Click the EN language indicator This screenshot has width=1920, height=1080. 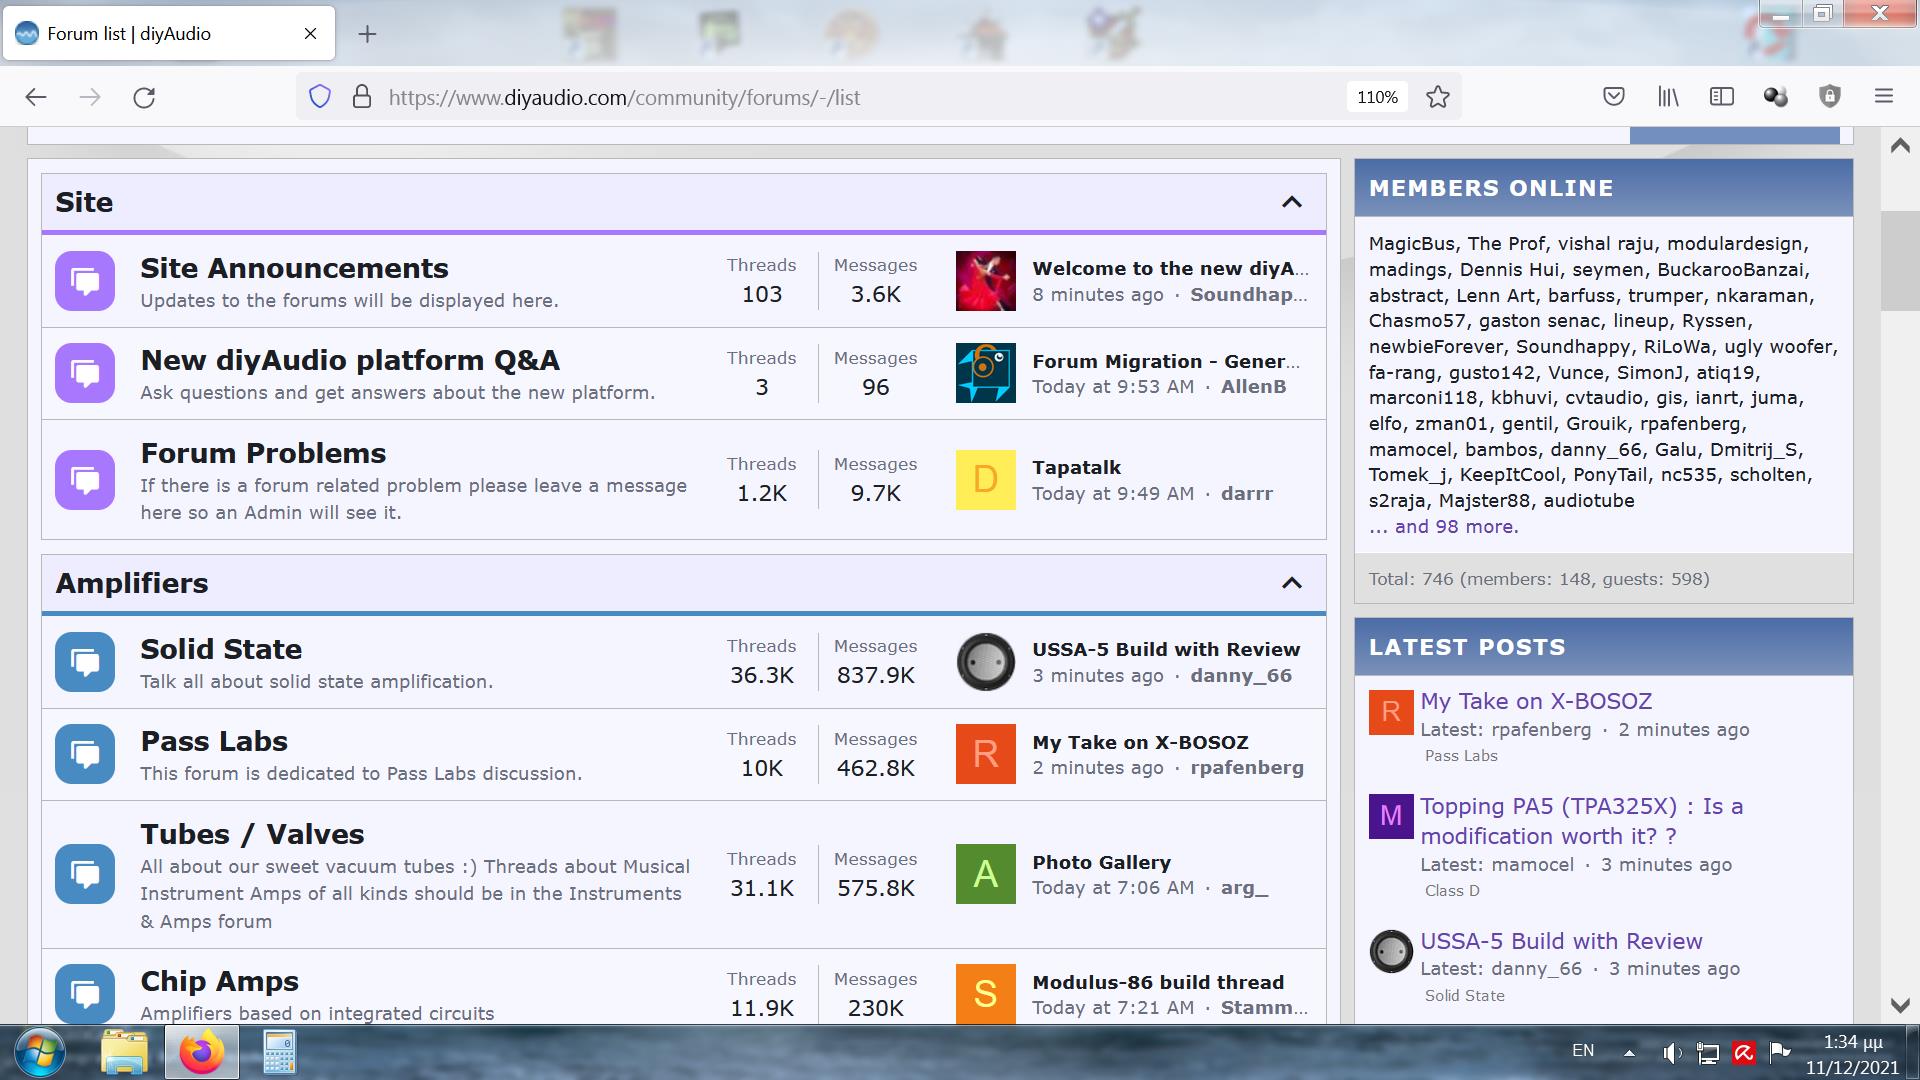click(1583, 1050)
